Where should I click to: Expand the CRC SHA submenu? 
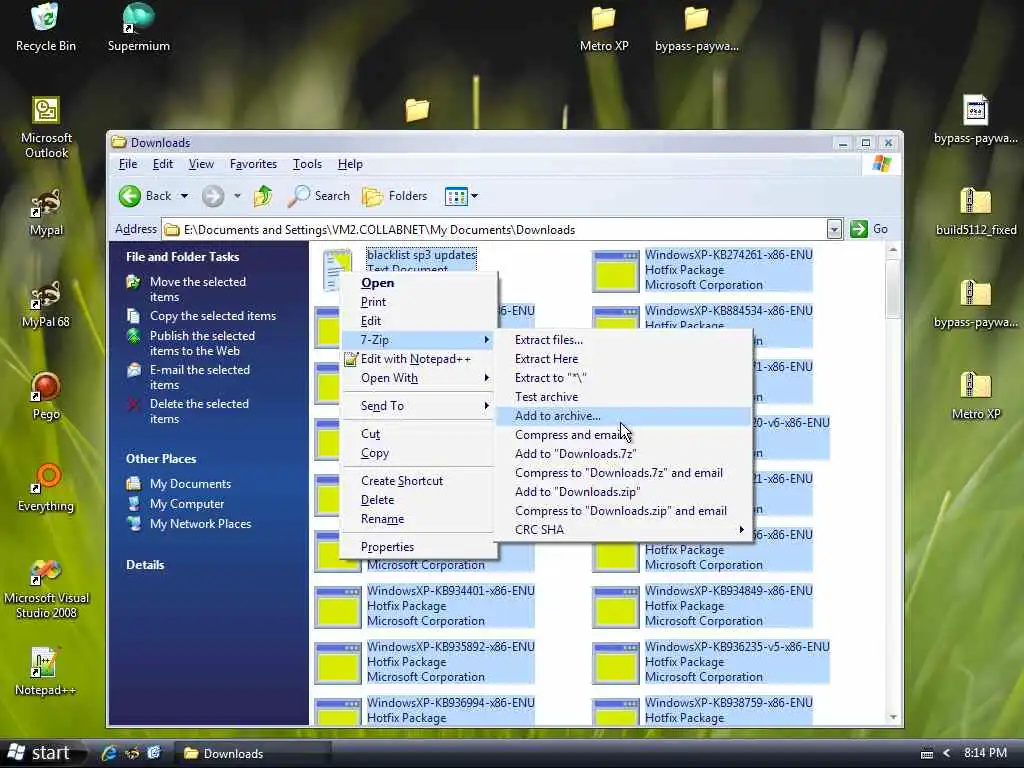[x=624, y=530]
